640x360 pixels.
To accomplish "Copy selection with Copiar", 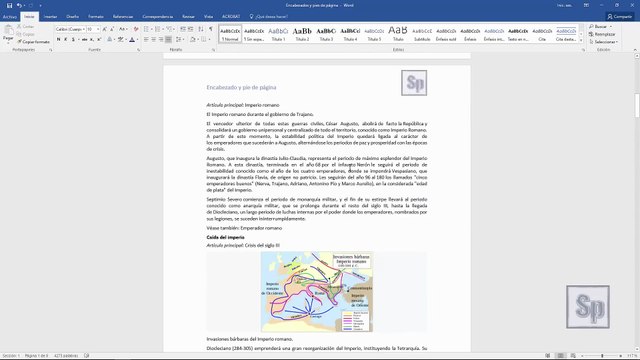I will (x=26, y=34).
